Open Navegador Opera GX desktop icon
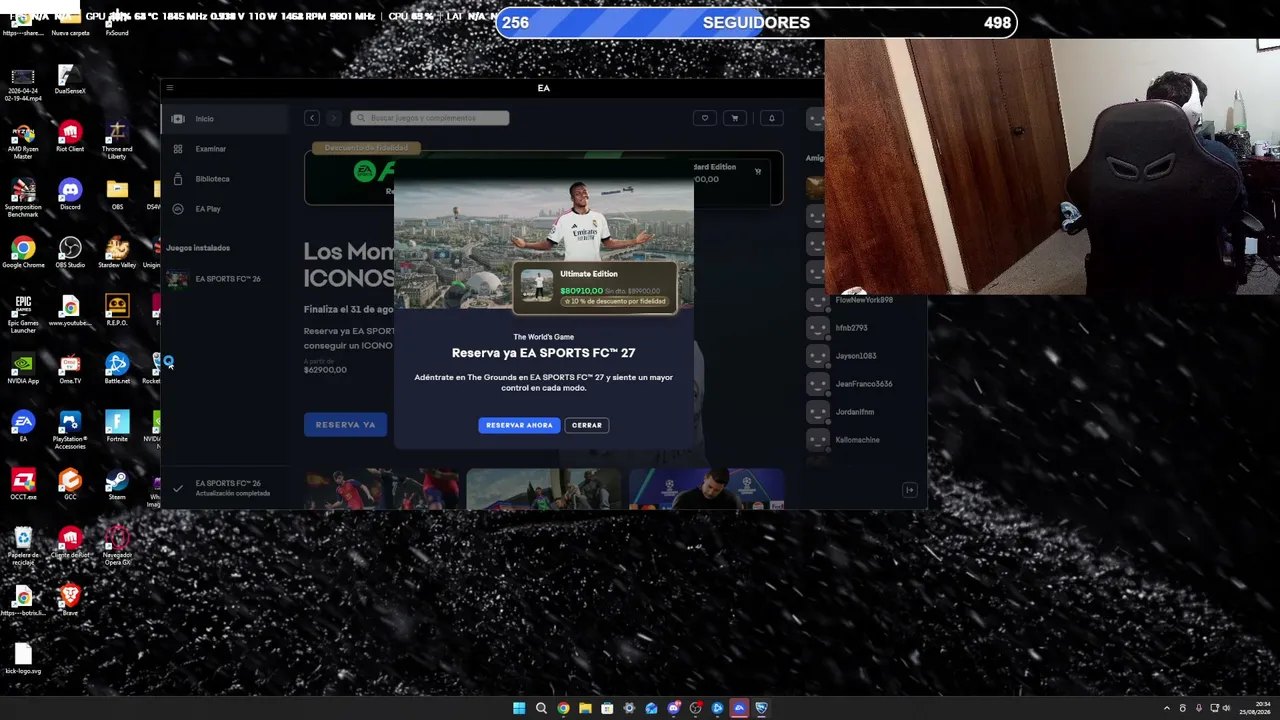1280x720 pixels. (x=117, y=546)
